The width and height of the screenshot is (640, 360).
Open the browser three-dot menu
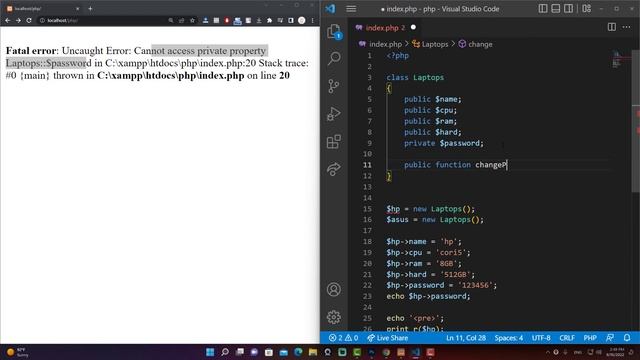313,20
